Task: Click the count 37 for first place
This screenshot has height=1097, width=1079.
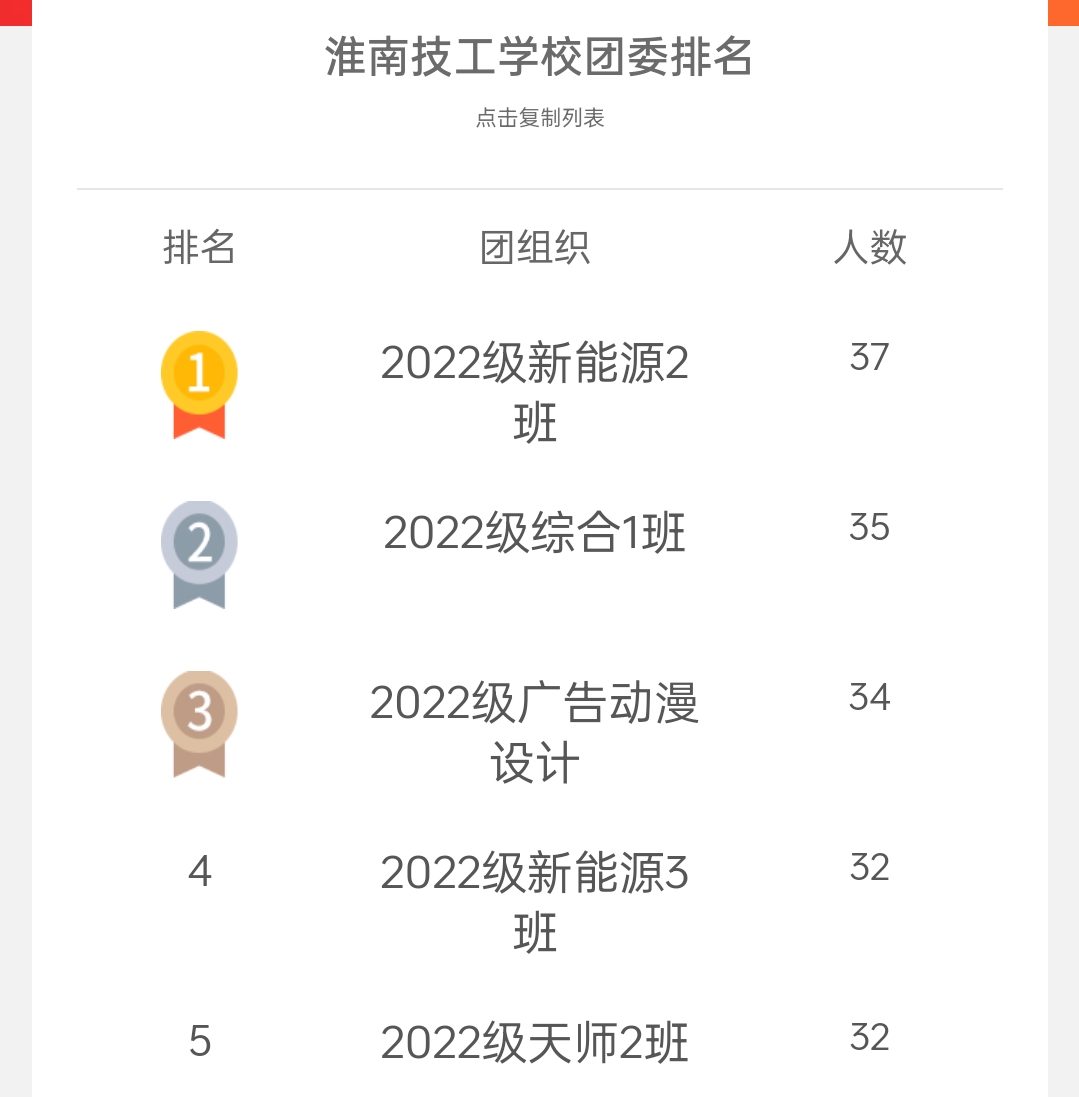Action: pyautogui.click(x=870, y=357)
